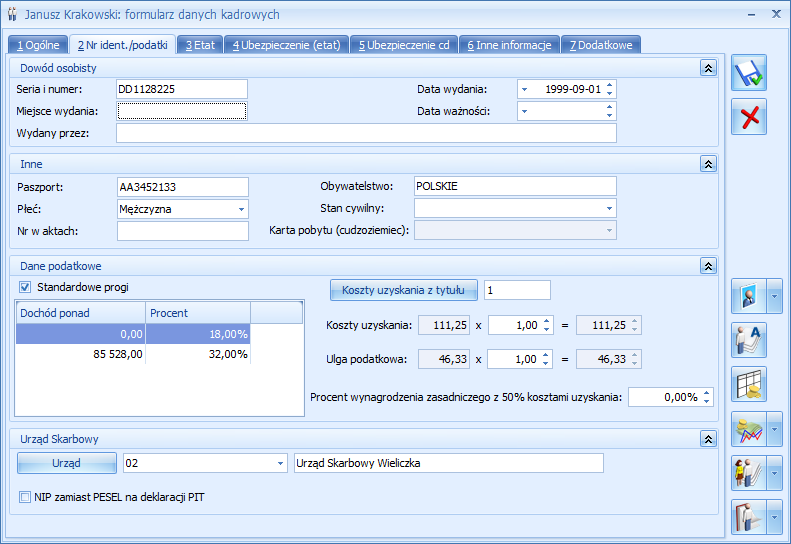The height and width of the screenshot is (544, 791).
Task: Open the Data wydania calendar dropdown
Action: point(525,89)
